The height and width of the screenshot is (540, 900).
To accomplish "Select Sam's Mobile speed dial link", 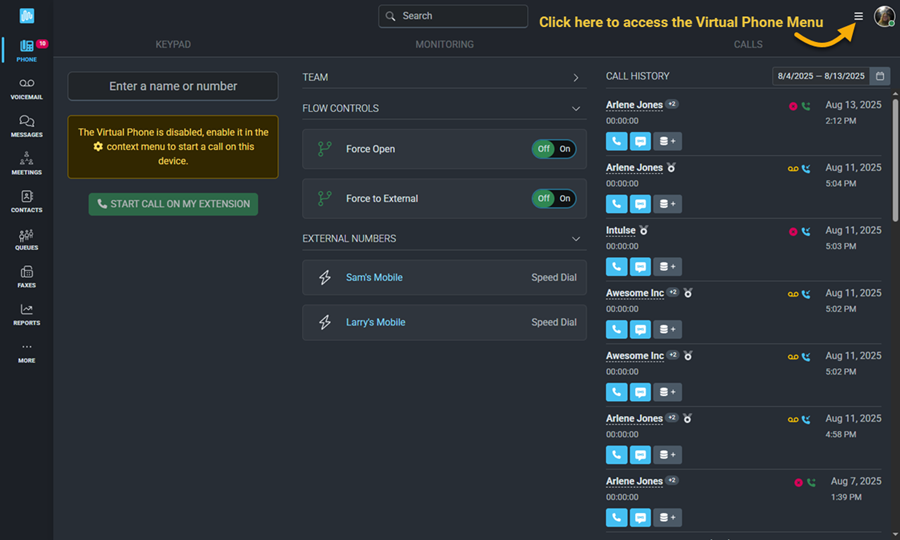I will point(374,277).
